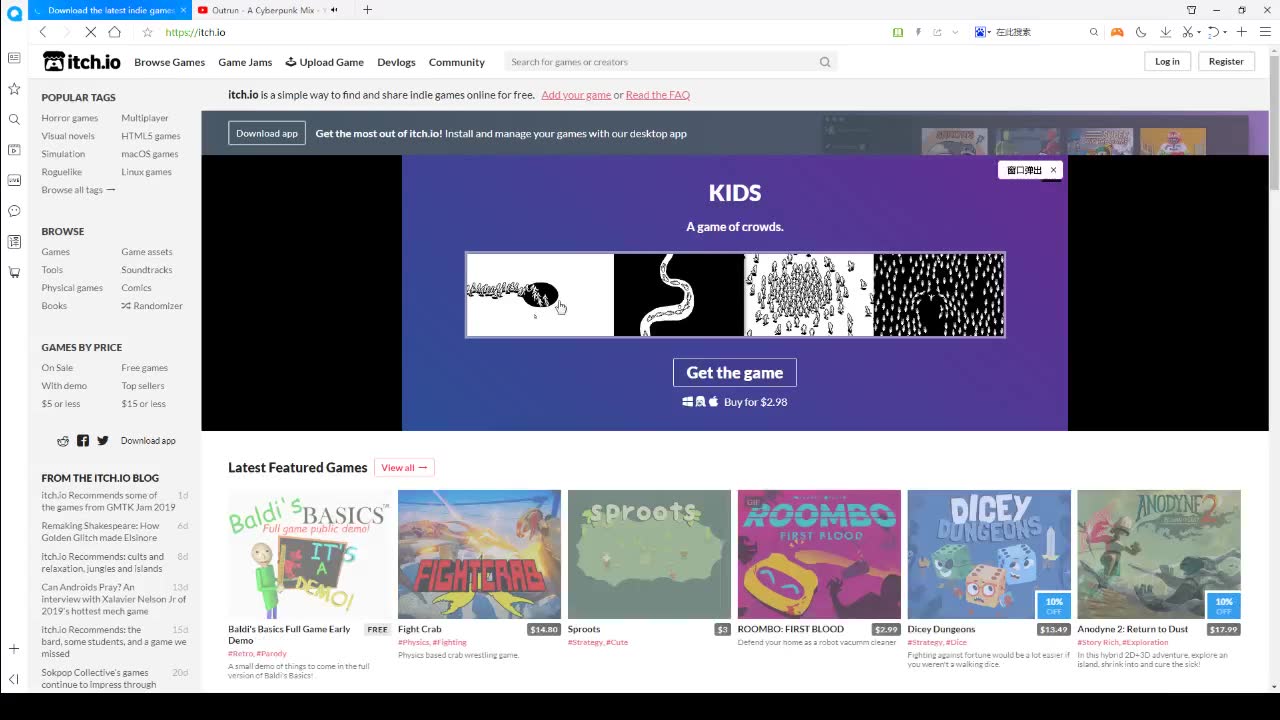The height and width of the screenshot is (720, 1280).
Task: Open the browser hamburger main menu
Action: coord(1266,32)
